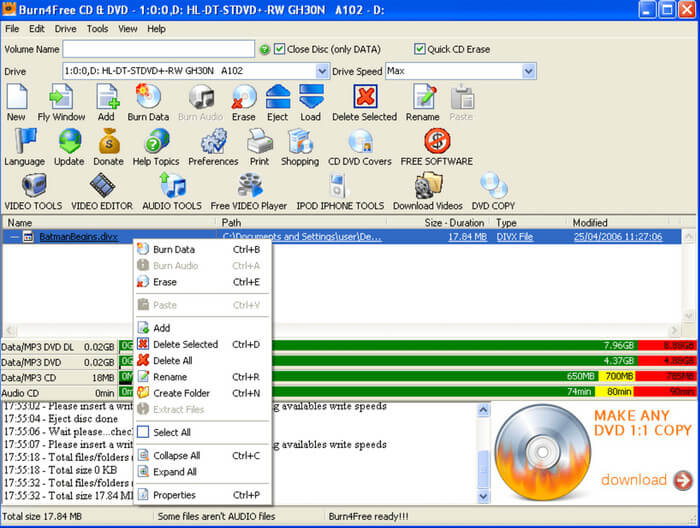The height and width of the screenshot is (528, 700).
Task: Open the Drive menu
Action: tap(66, 29)
